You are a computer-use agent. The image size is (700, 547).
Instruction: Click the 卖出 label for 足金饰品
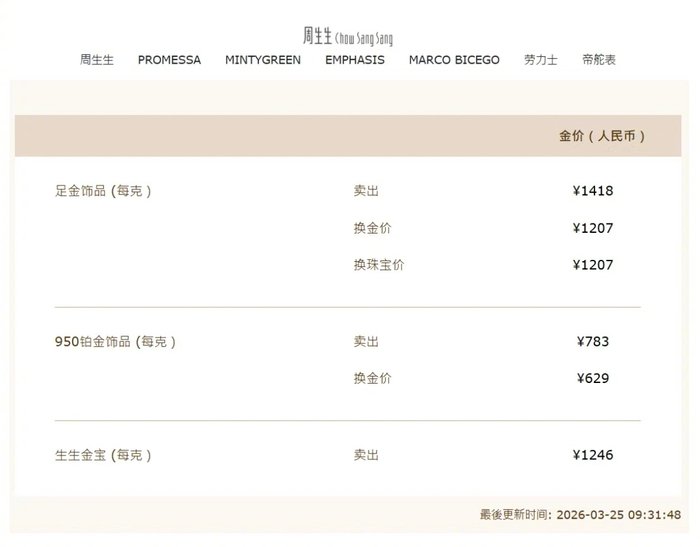(366, 191)
